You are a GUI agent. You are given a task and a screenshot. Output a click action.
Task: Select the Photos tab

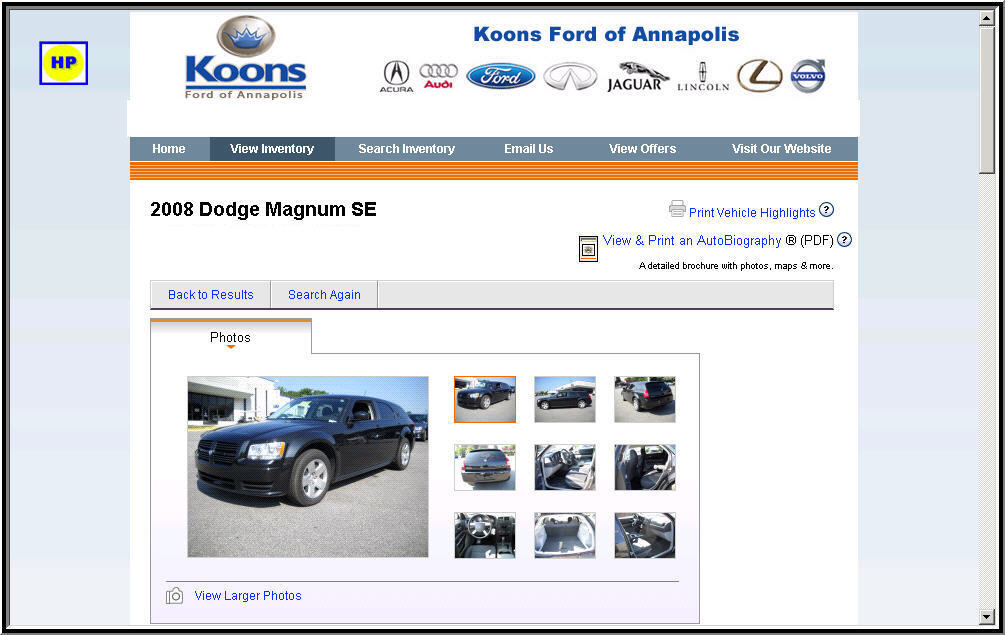230,337
